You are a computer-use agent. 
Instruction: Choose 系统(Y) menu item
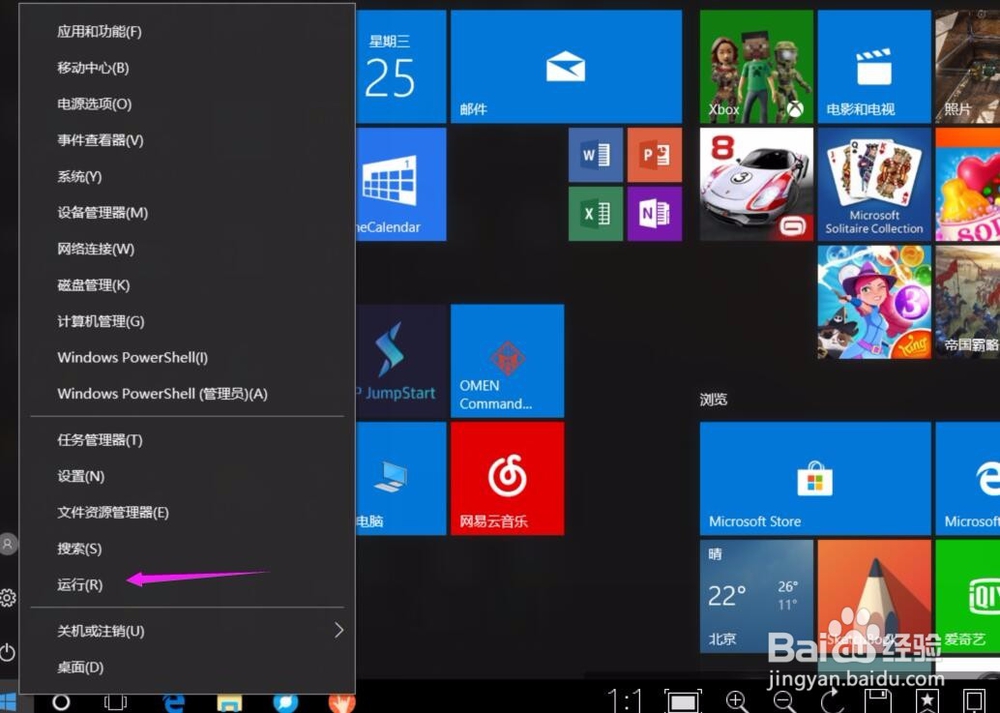(x=187, y=177)
